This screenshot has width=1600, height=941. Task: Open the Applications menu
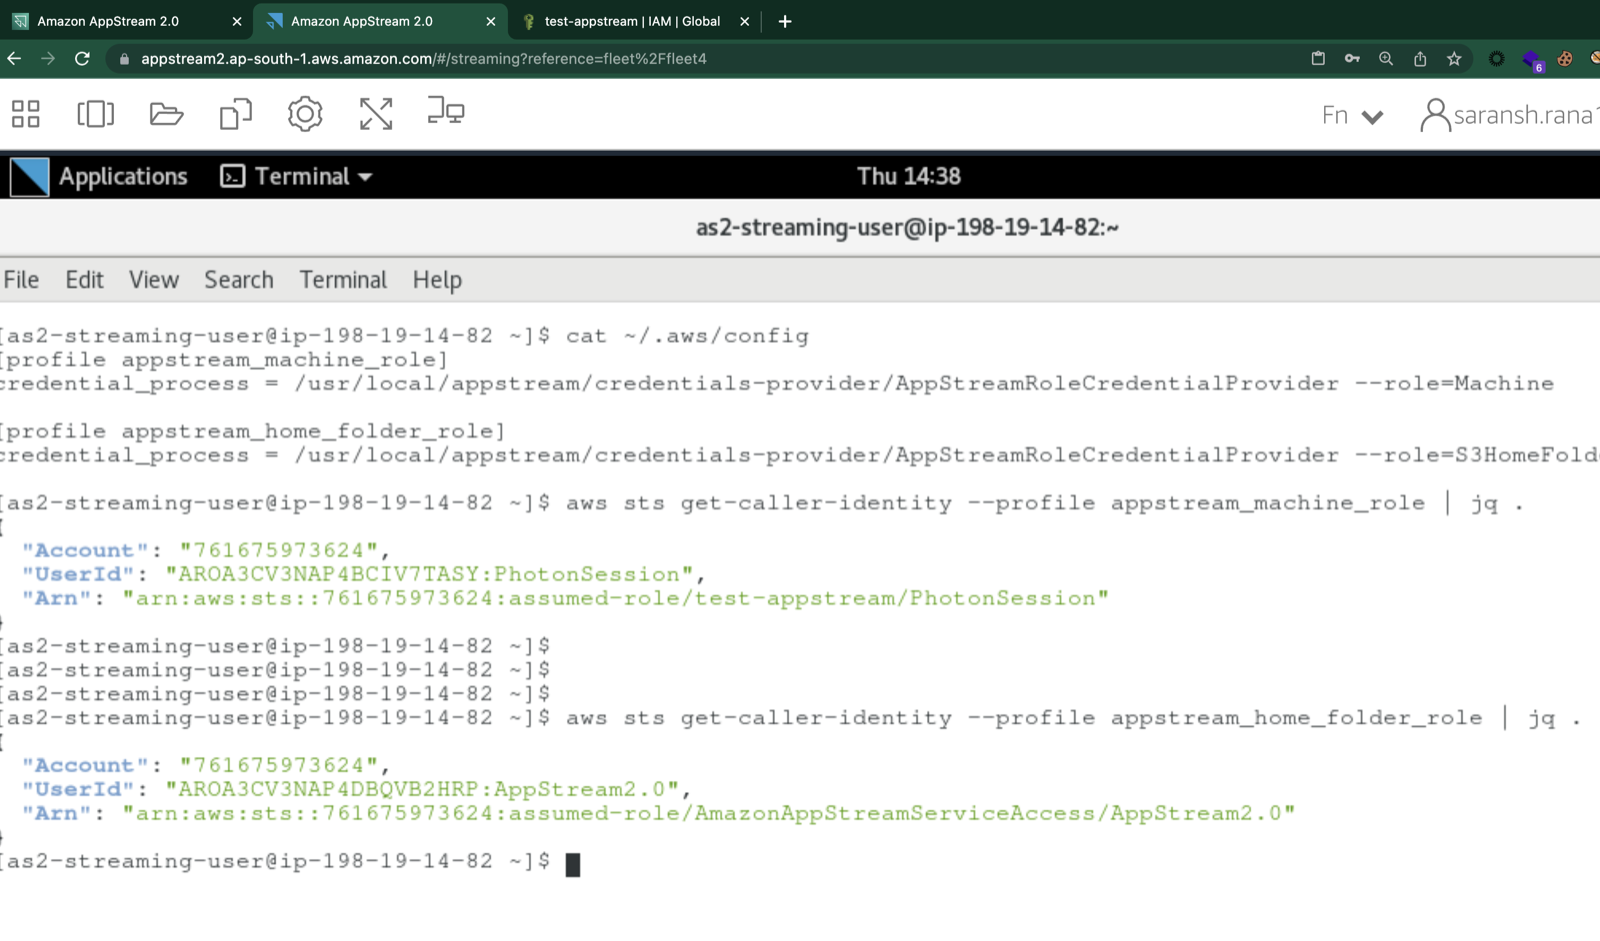(x=123, y=177)
